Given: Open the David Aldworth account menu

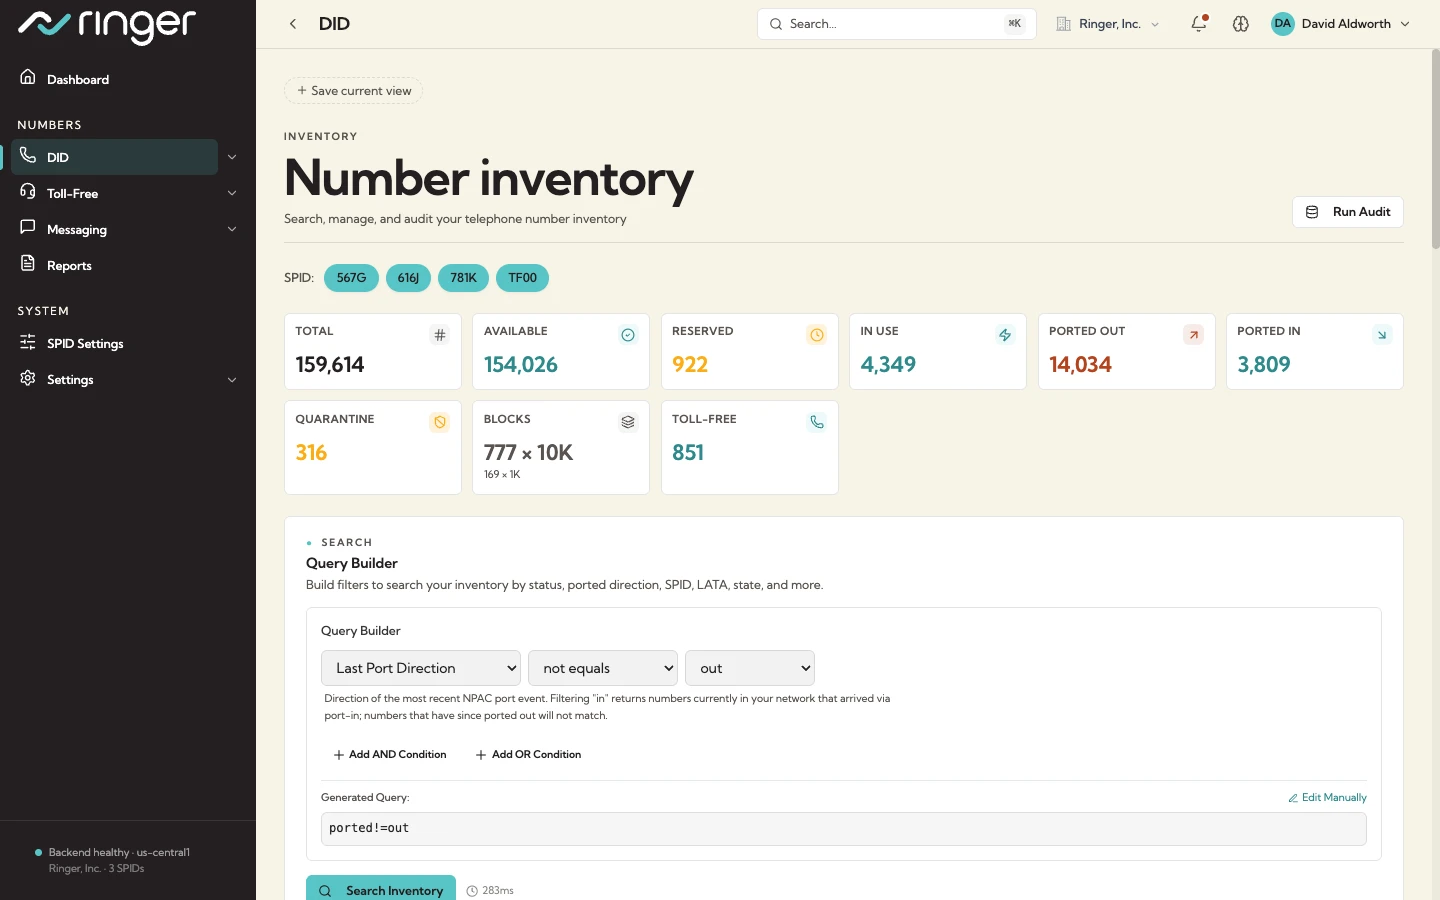Looking at the screenshot, I should 1341,24.
